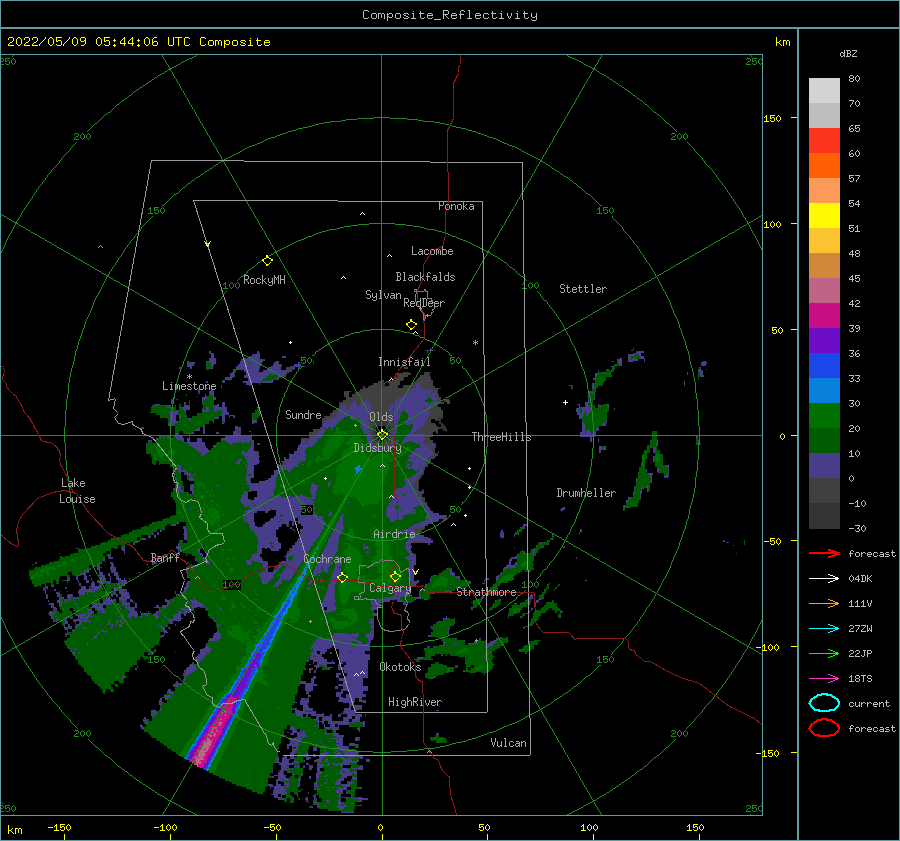This screenshot has height=841, width=900.
Task: Click the Airdrie city label
Action: [x=394, y=534]
